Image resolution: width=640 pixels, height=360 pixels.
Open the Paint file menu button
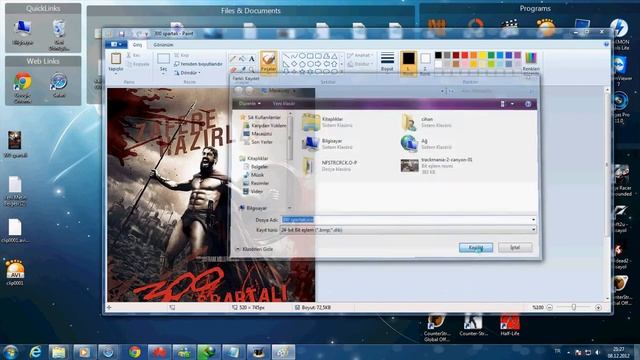tap(116, 44)
